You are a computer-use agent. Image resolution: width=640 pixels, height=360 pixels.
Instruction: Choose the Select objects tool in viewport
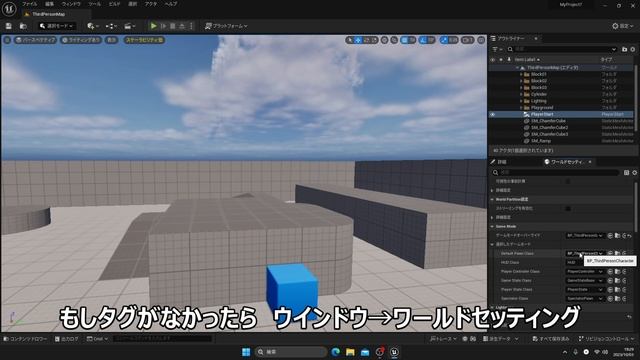pos(349,40)
